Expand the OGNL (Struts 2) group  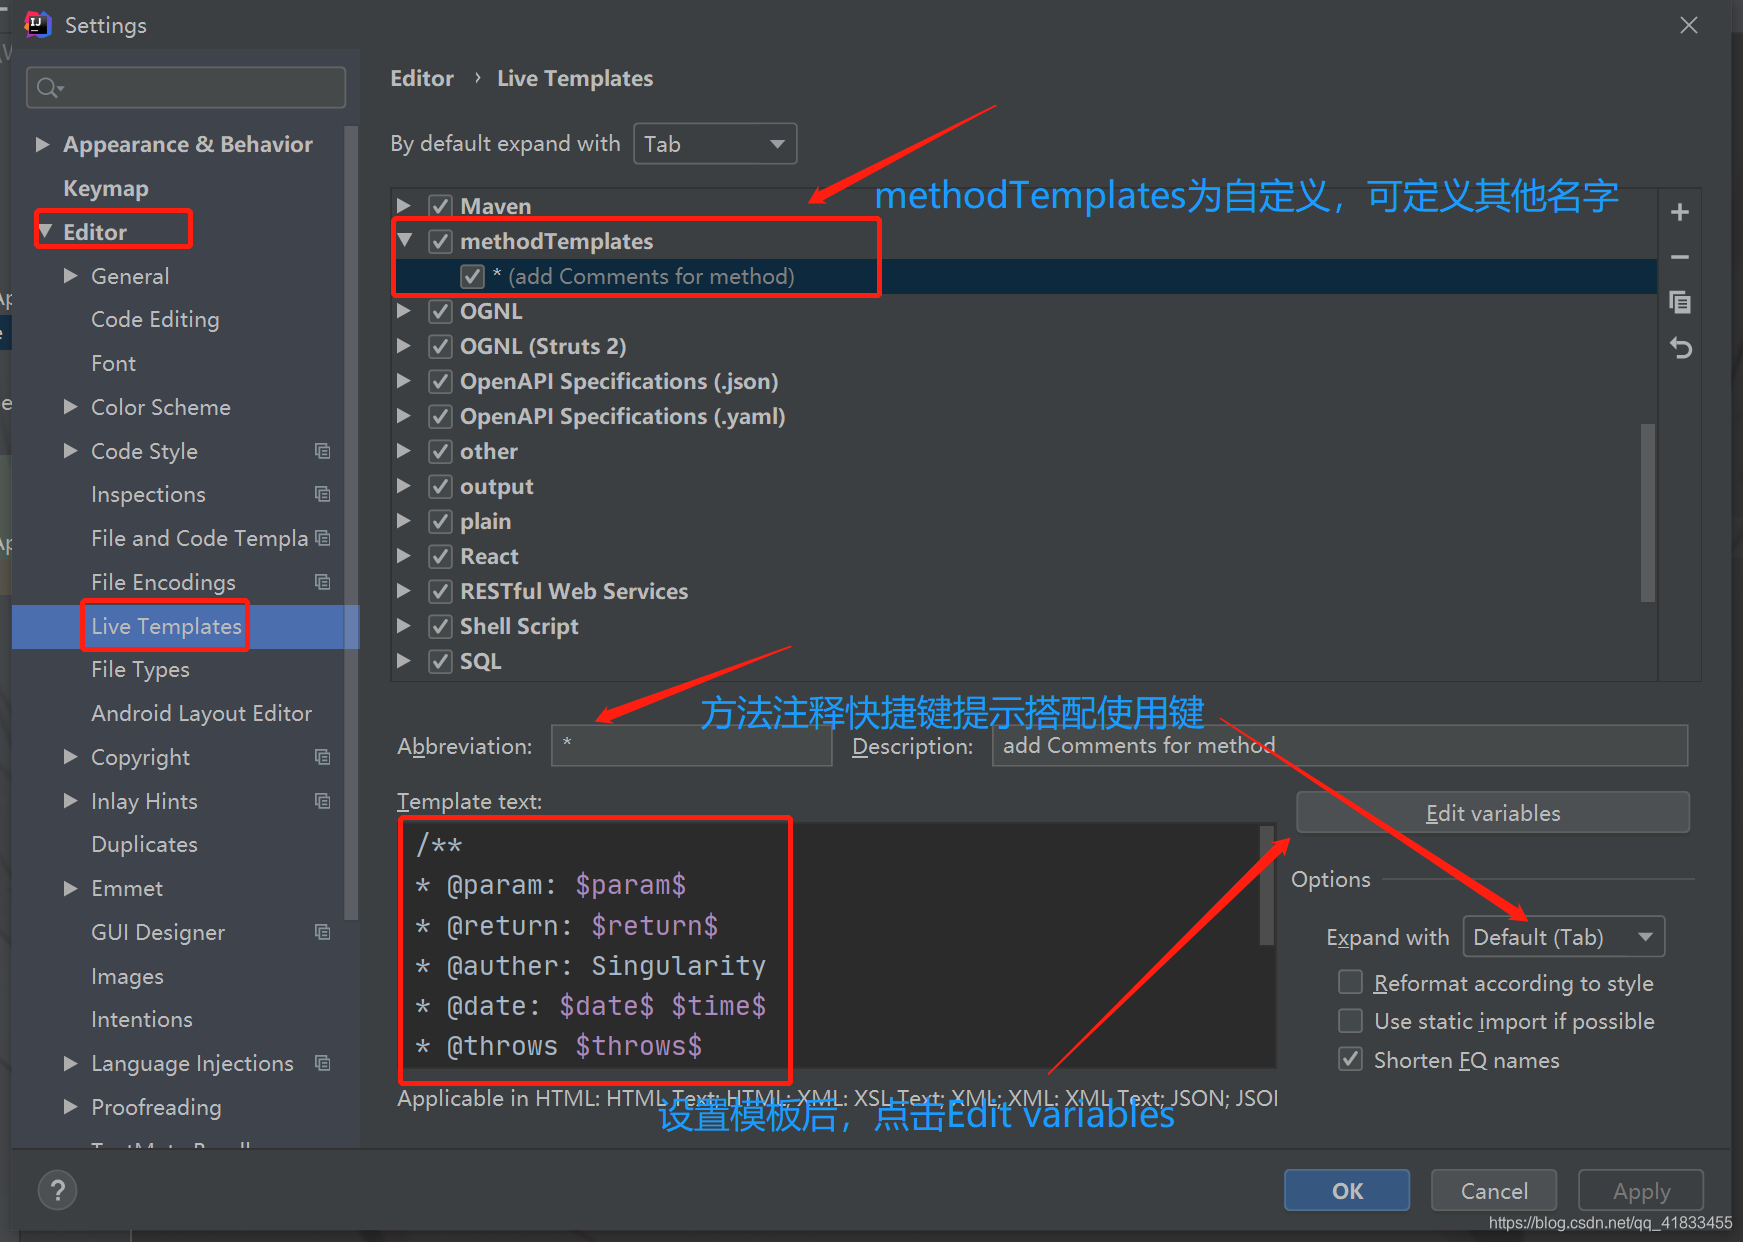(x=404, y=346)
